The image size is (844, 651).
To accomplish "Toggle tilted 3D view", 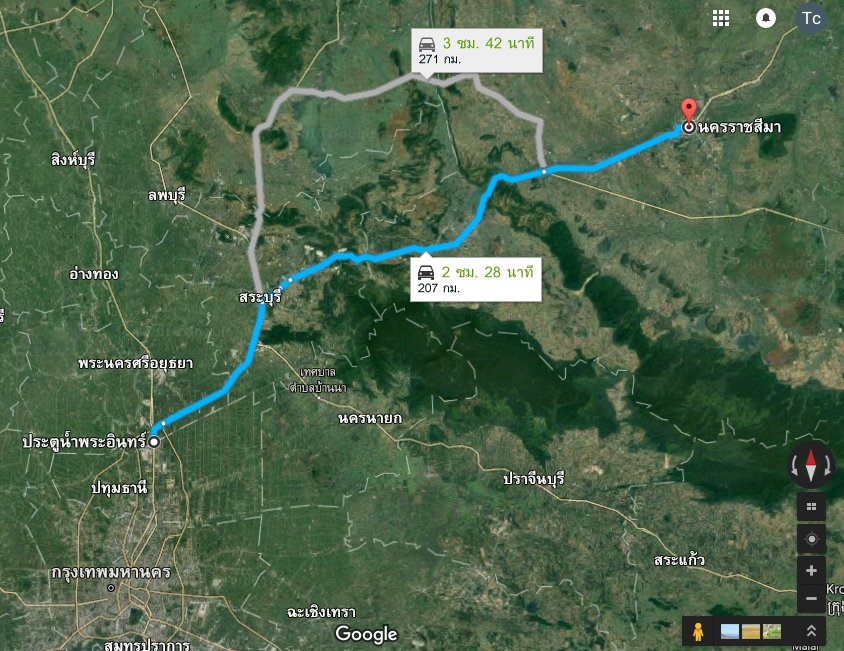I will pos(811,507).
